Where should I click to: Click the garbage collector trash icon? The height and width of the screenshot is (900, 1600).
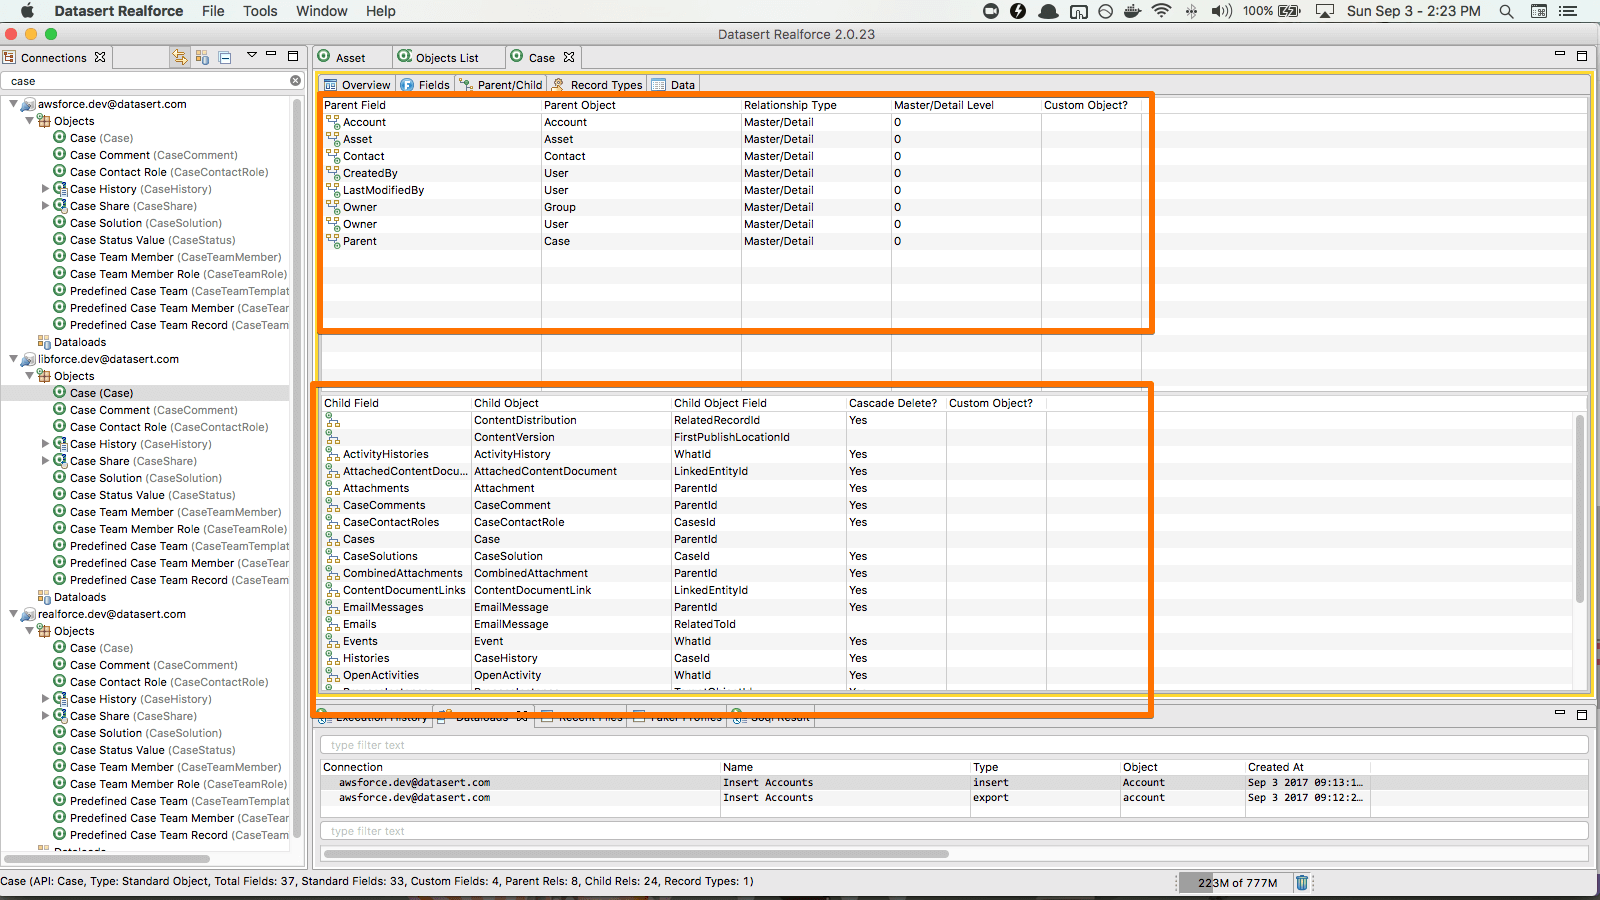1301,882
